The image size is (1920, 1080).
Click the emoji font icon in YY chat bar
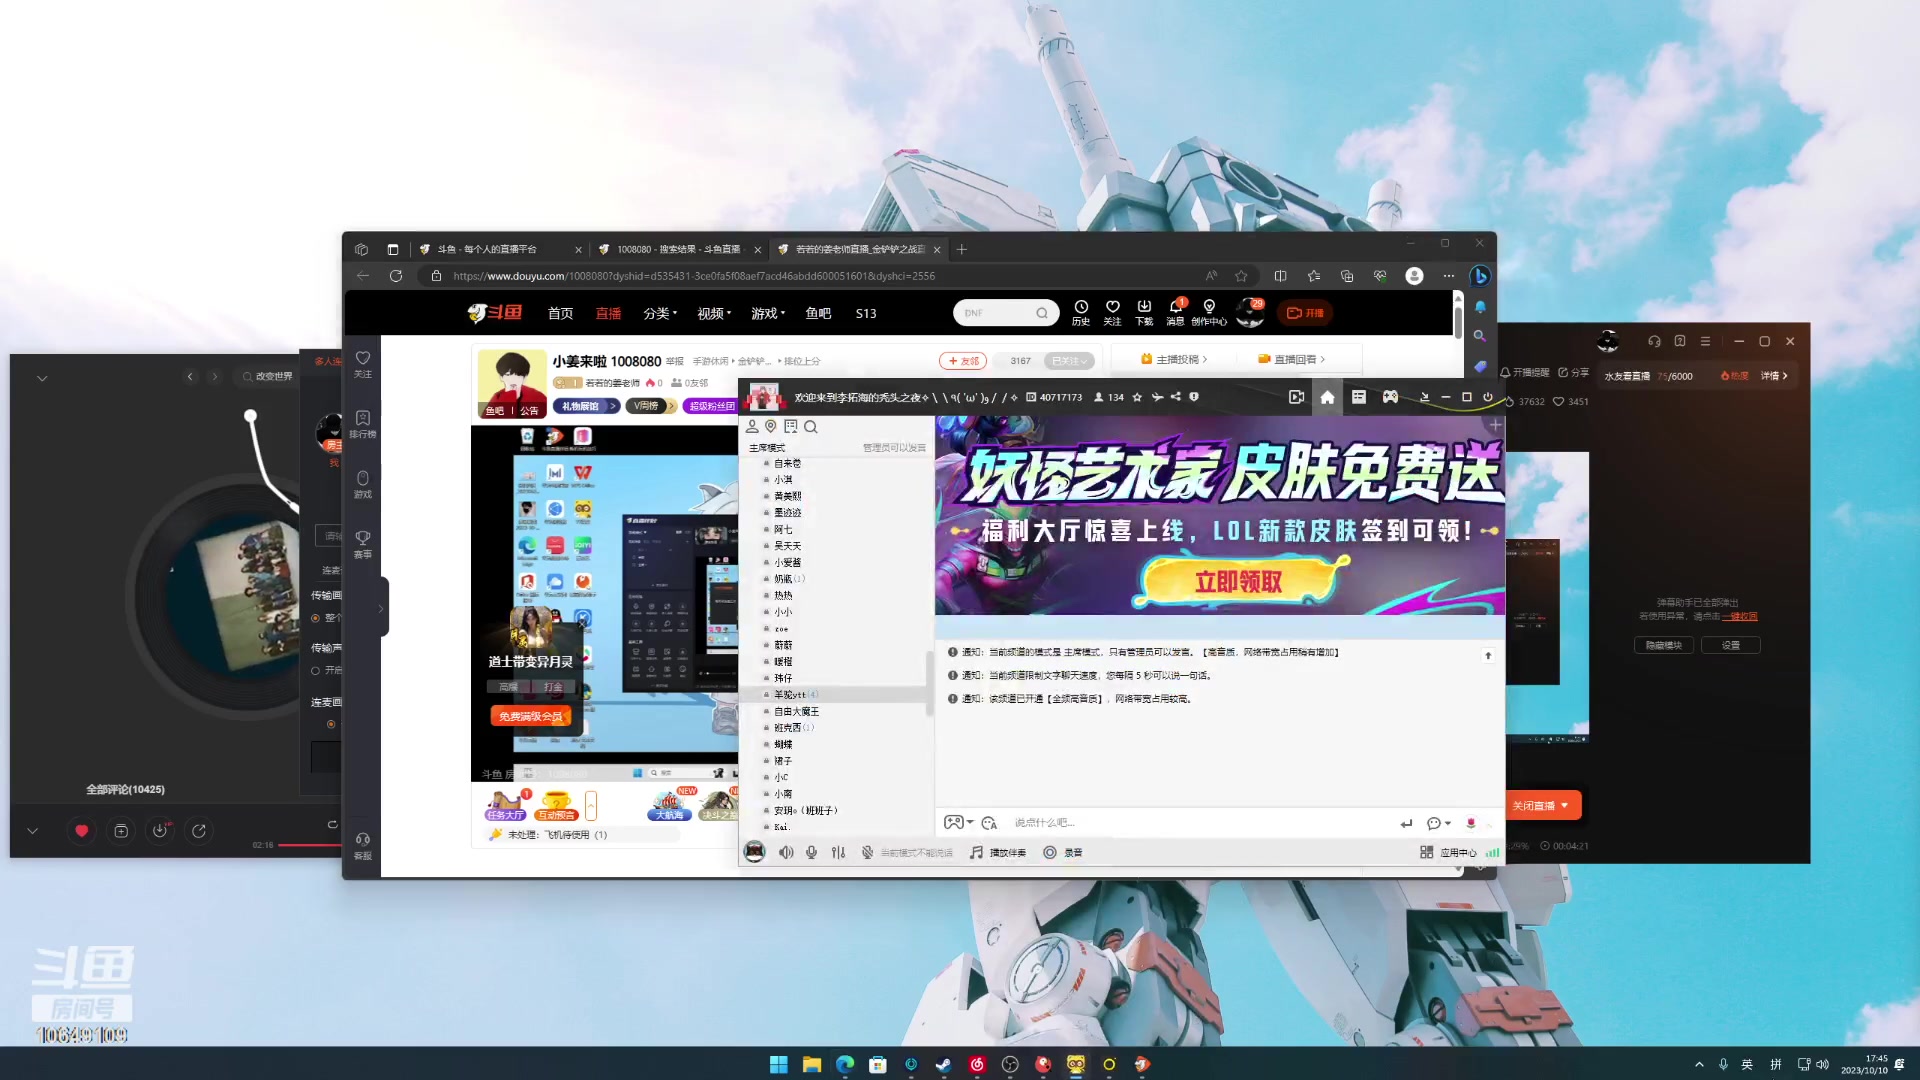[x=989, y=822]
